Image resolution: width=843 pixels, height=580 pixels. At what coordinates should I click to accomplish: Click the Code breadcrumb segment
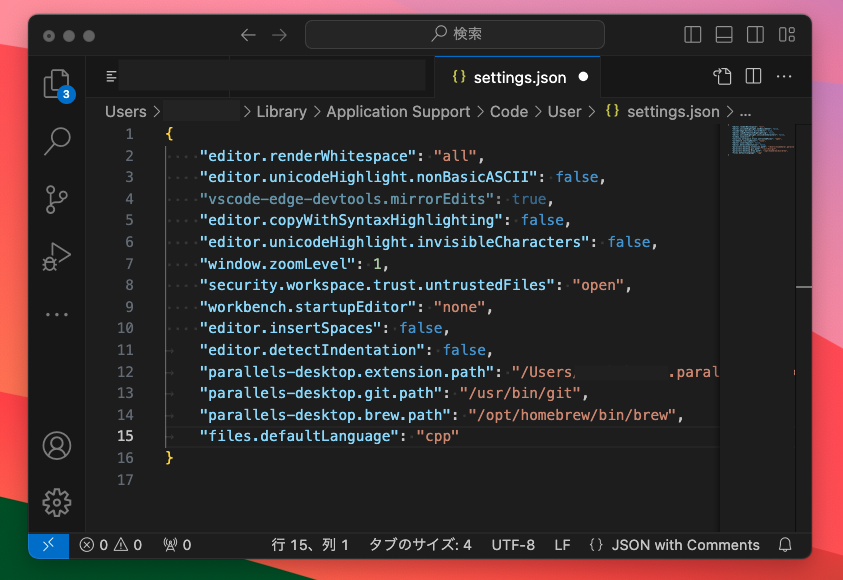tap(509, 112)
